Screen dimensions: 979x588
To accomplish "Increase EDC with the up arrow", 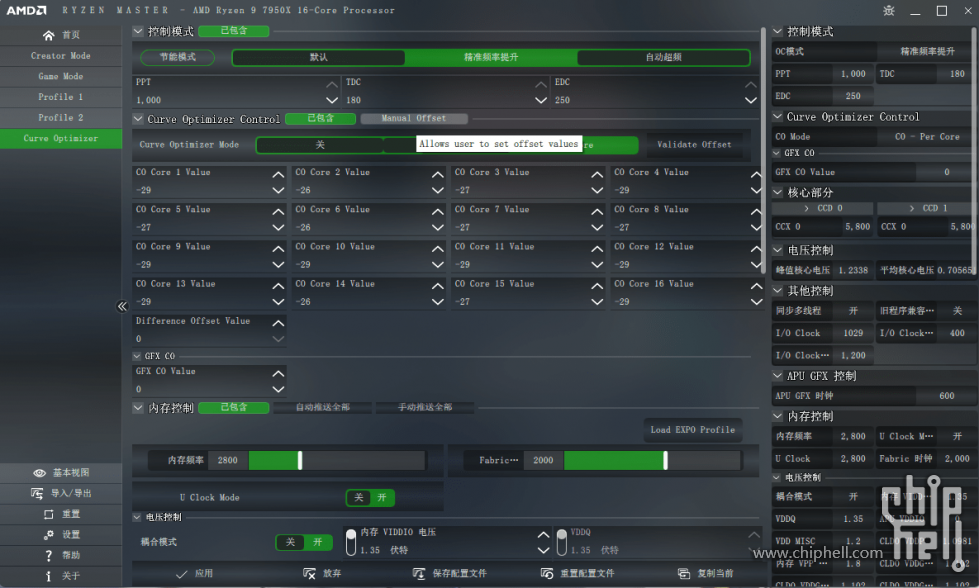I will (750, 84).
